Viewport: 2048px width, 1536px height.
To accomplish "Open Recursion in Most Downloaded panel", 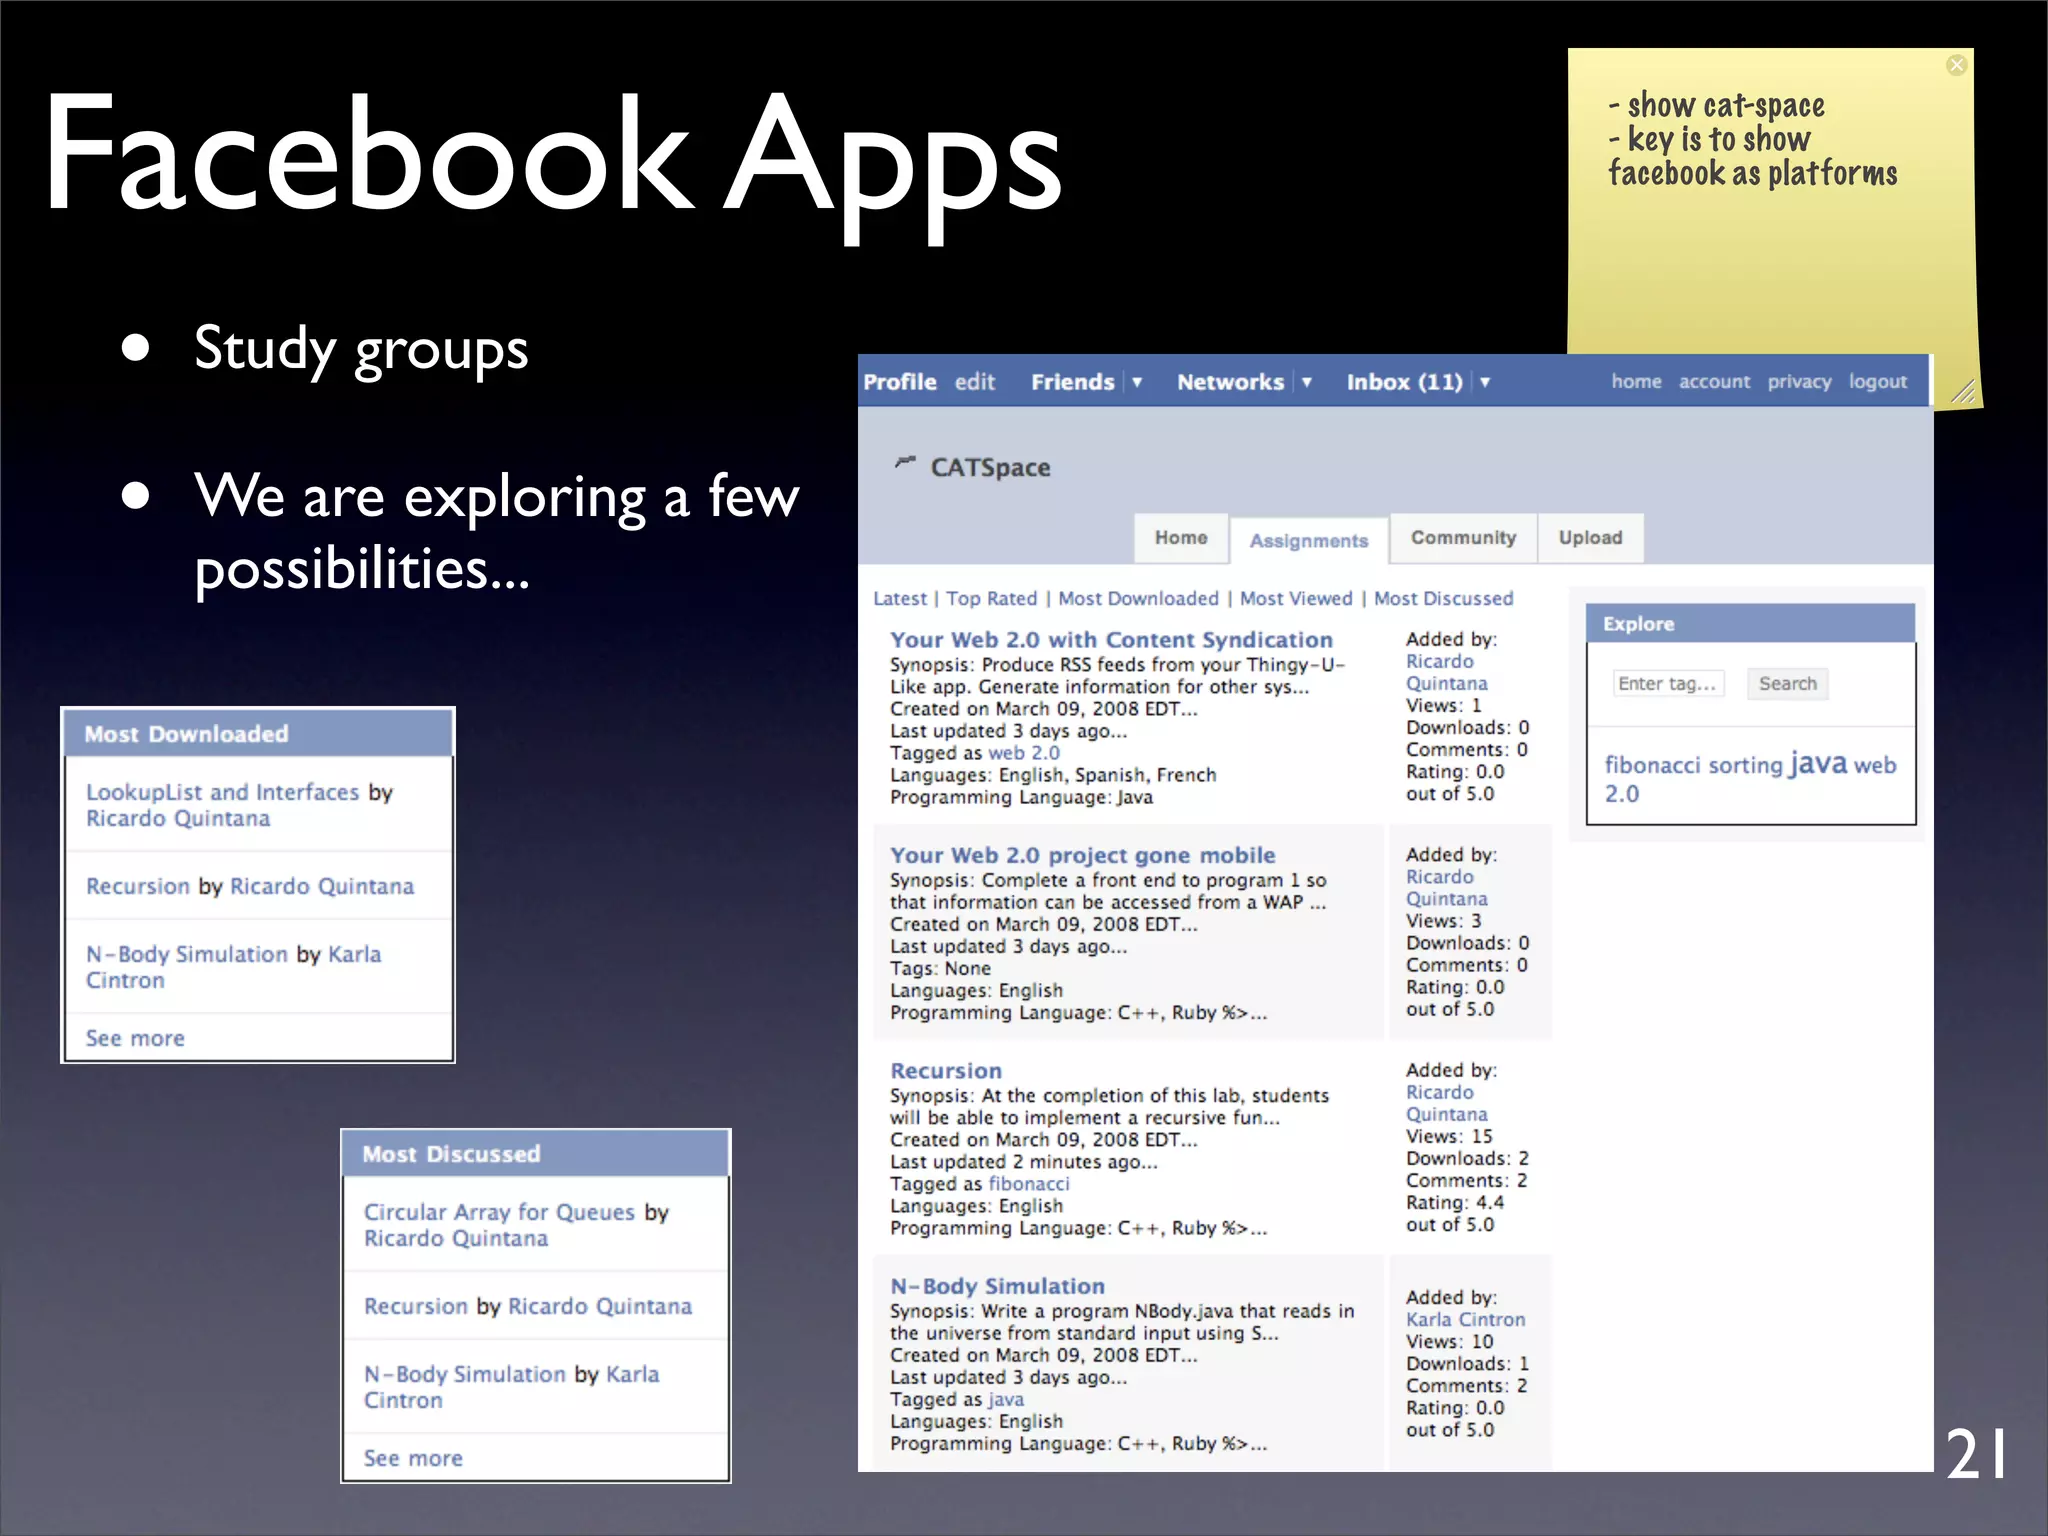I will pyautogui.click(x=137, y=887).
